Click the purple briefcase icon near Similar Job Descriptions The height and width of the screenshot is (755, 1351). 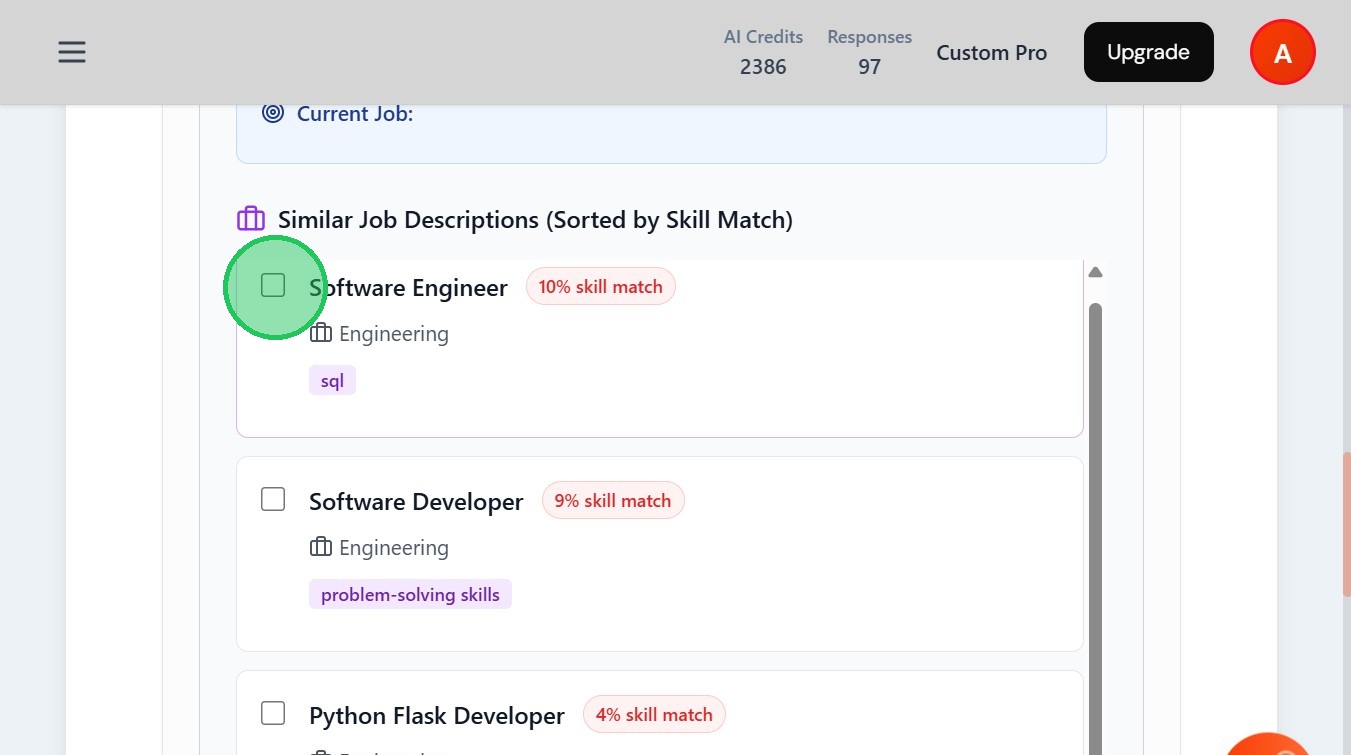point(250,219)
